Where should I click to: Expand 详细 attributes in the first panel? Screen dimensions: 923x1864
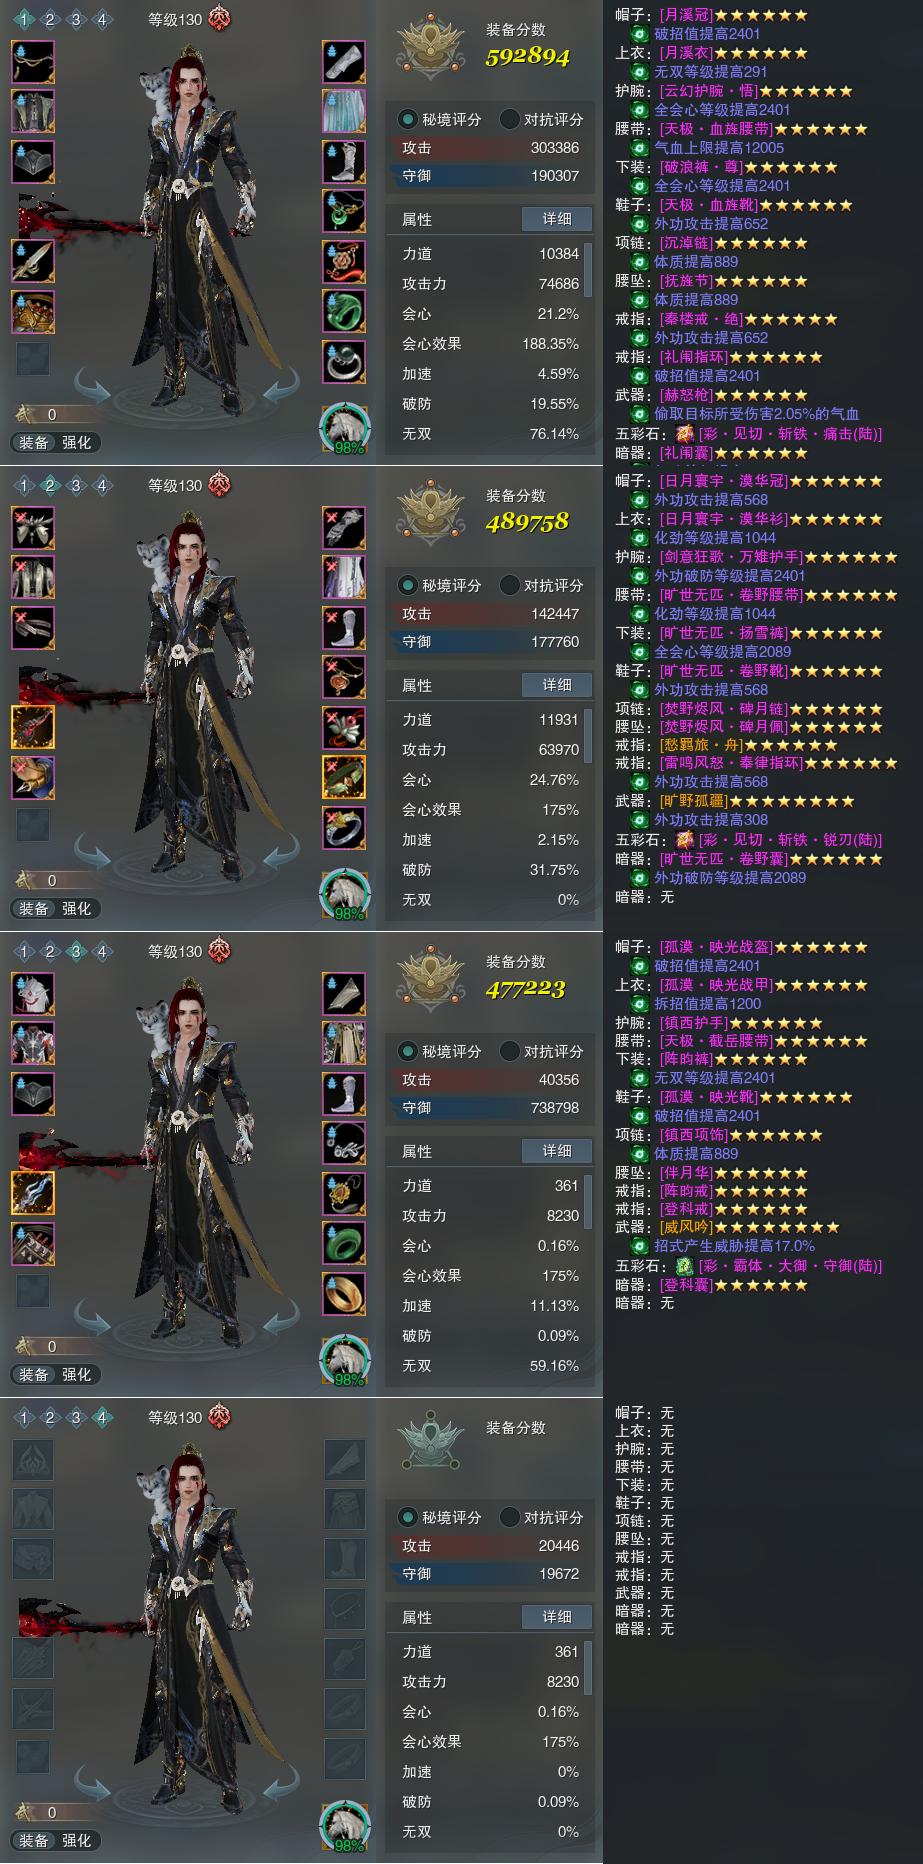(x=557, y=219)
